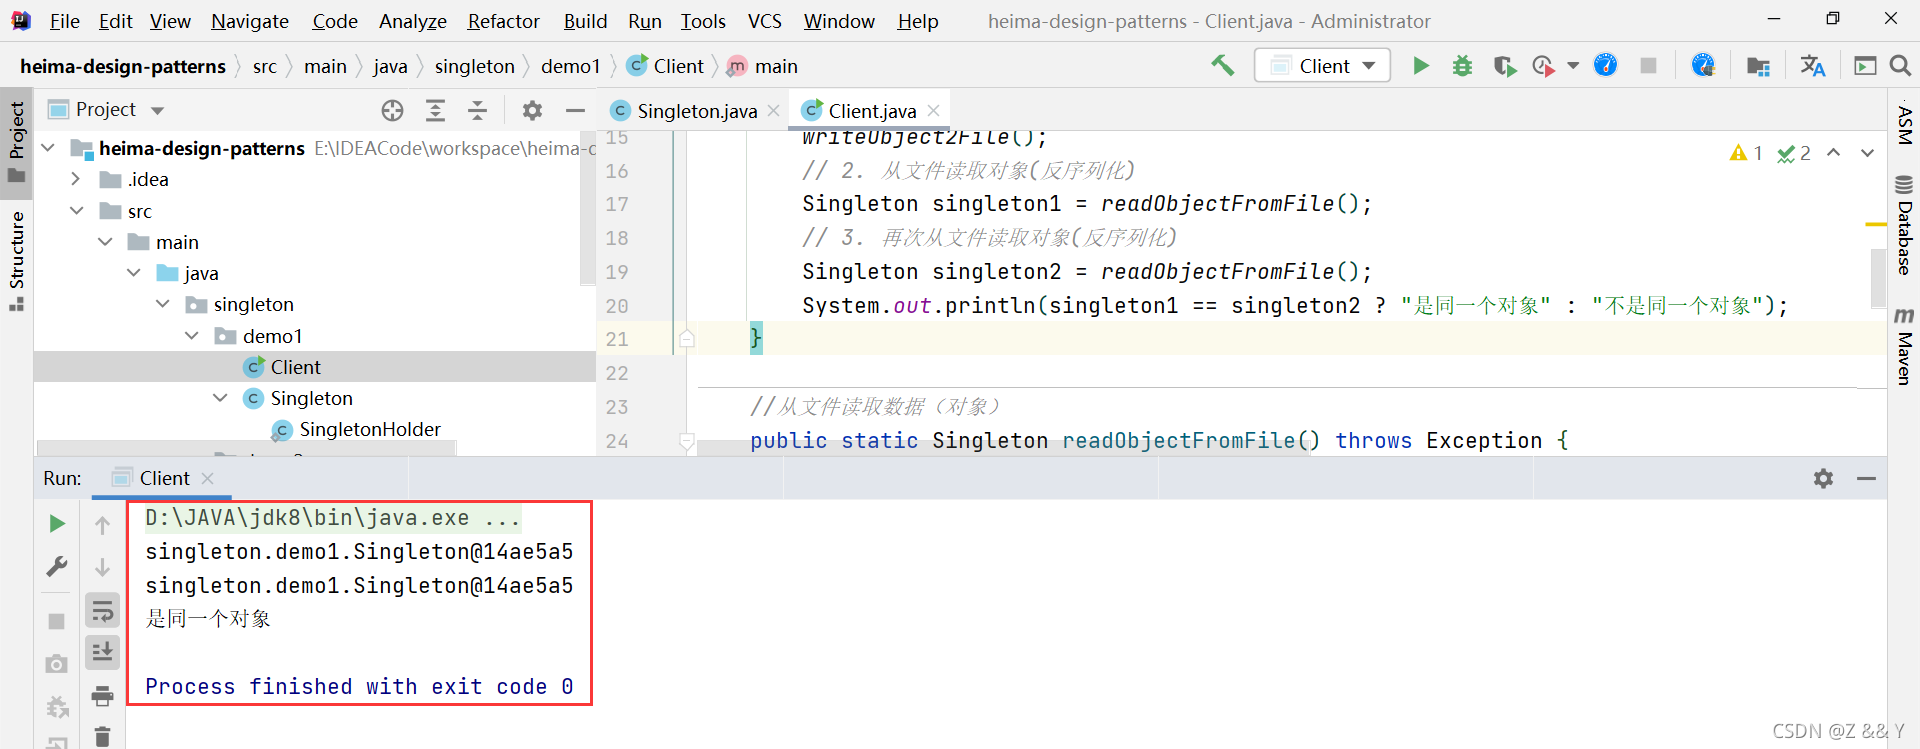Click the camera dump threads icon
Viewport: 1920px width, 749px height.
[x=57, y=663]
